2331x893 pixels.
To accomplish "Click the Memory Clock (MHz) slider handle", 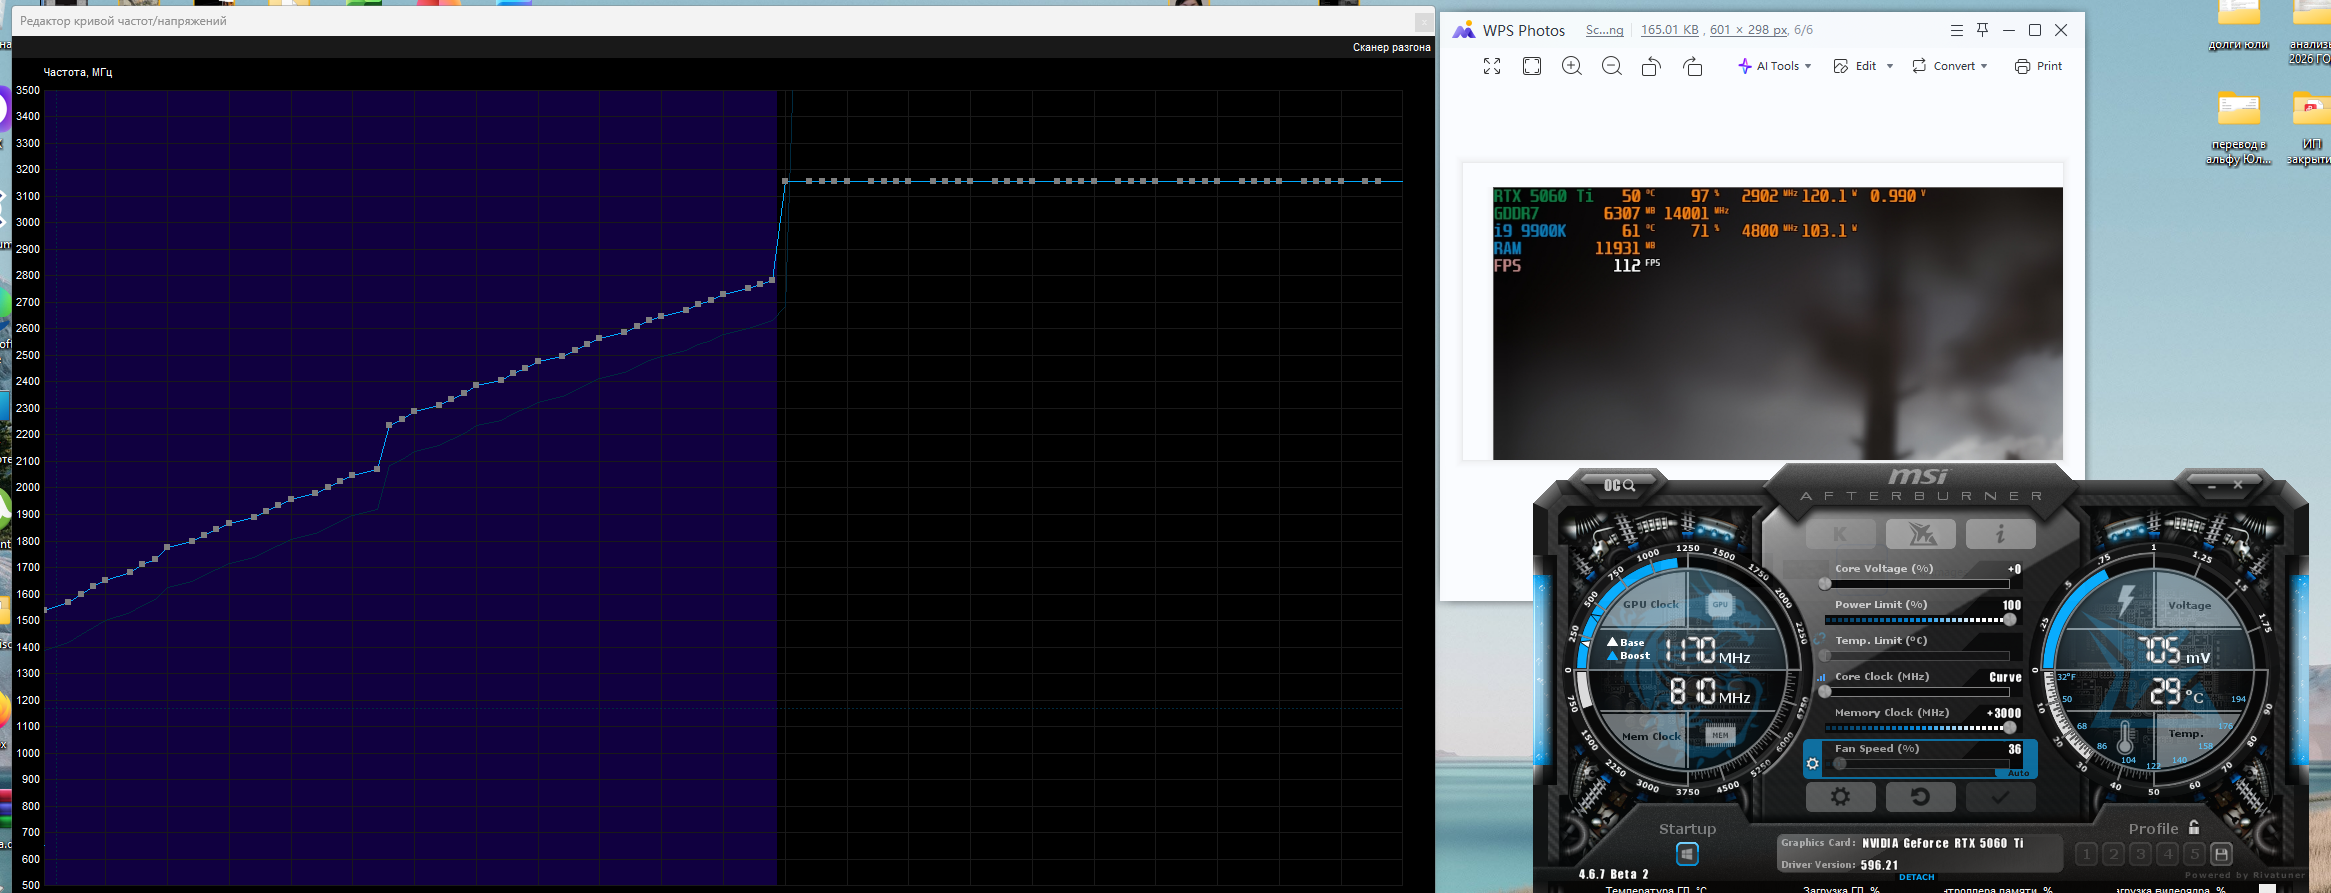I will pyautogui.click(x=2010, y=728).
